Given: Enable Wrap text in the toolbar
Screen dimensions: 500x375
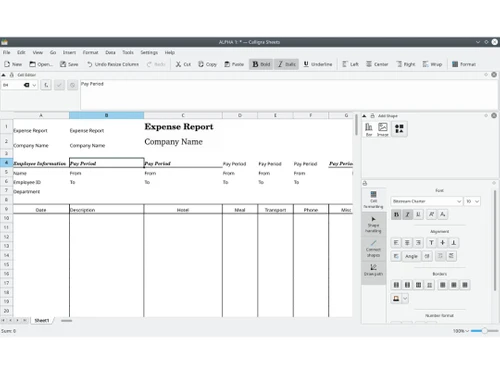Looking at the screenshot, I should tap(432, 64).
